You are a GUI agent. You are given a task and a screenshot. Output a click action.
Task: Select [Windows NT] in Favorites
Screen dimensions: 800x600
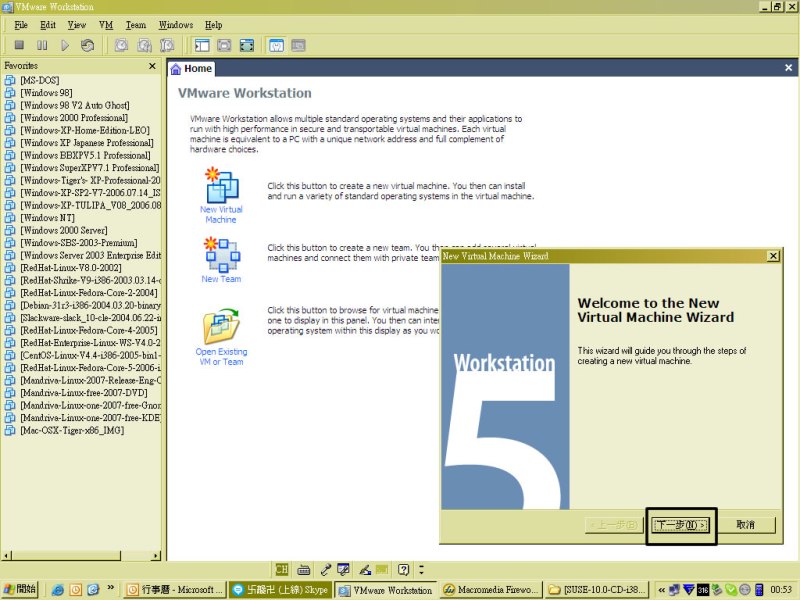(x=47, y=218)
